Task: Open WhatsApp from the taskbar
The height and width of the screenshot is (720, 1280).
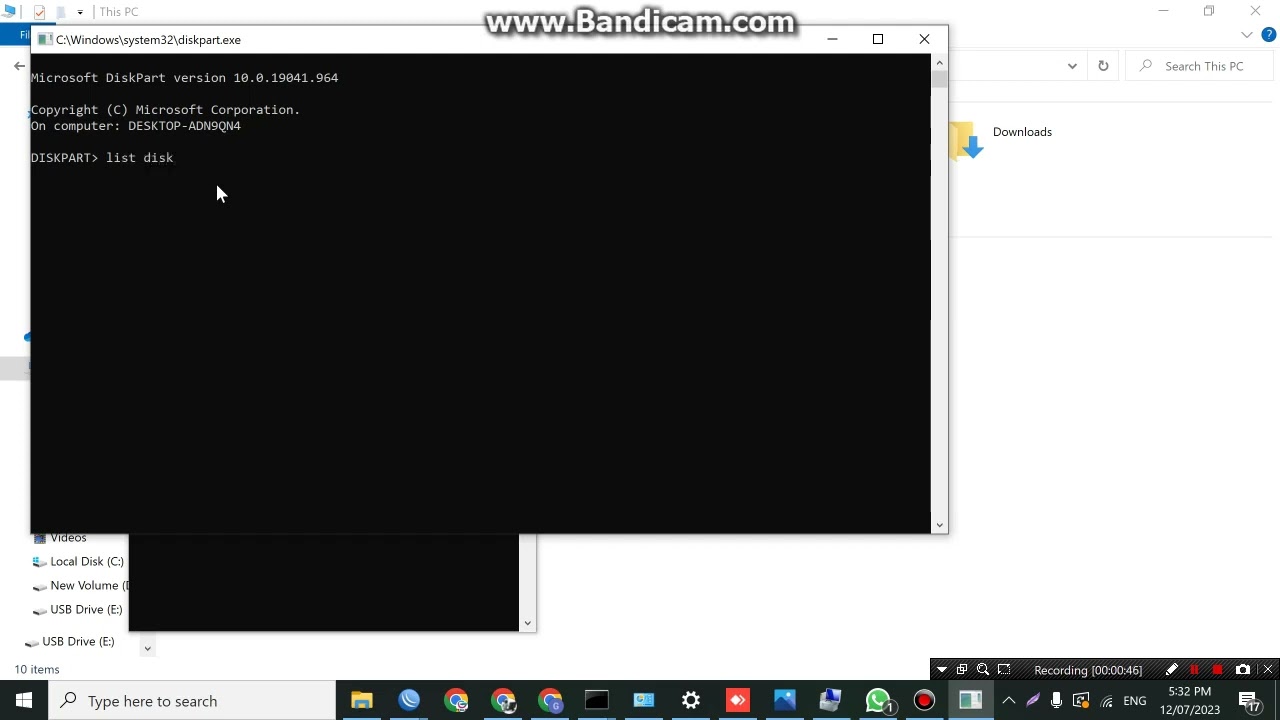Action: click(x=878, y=700)
